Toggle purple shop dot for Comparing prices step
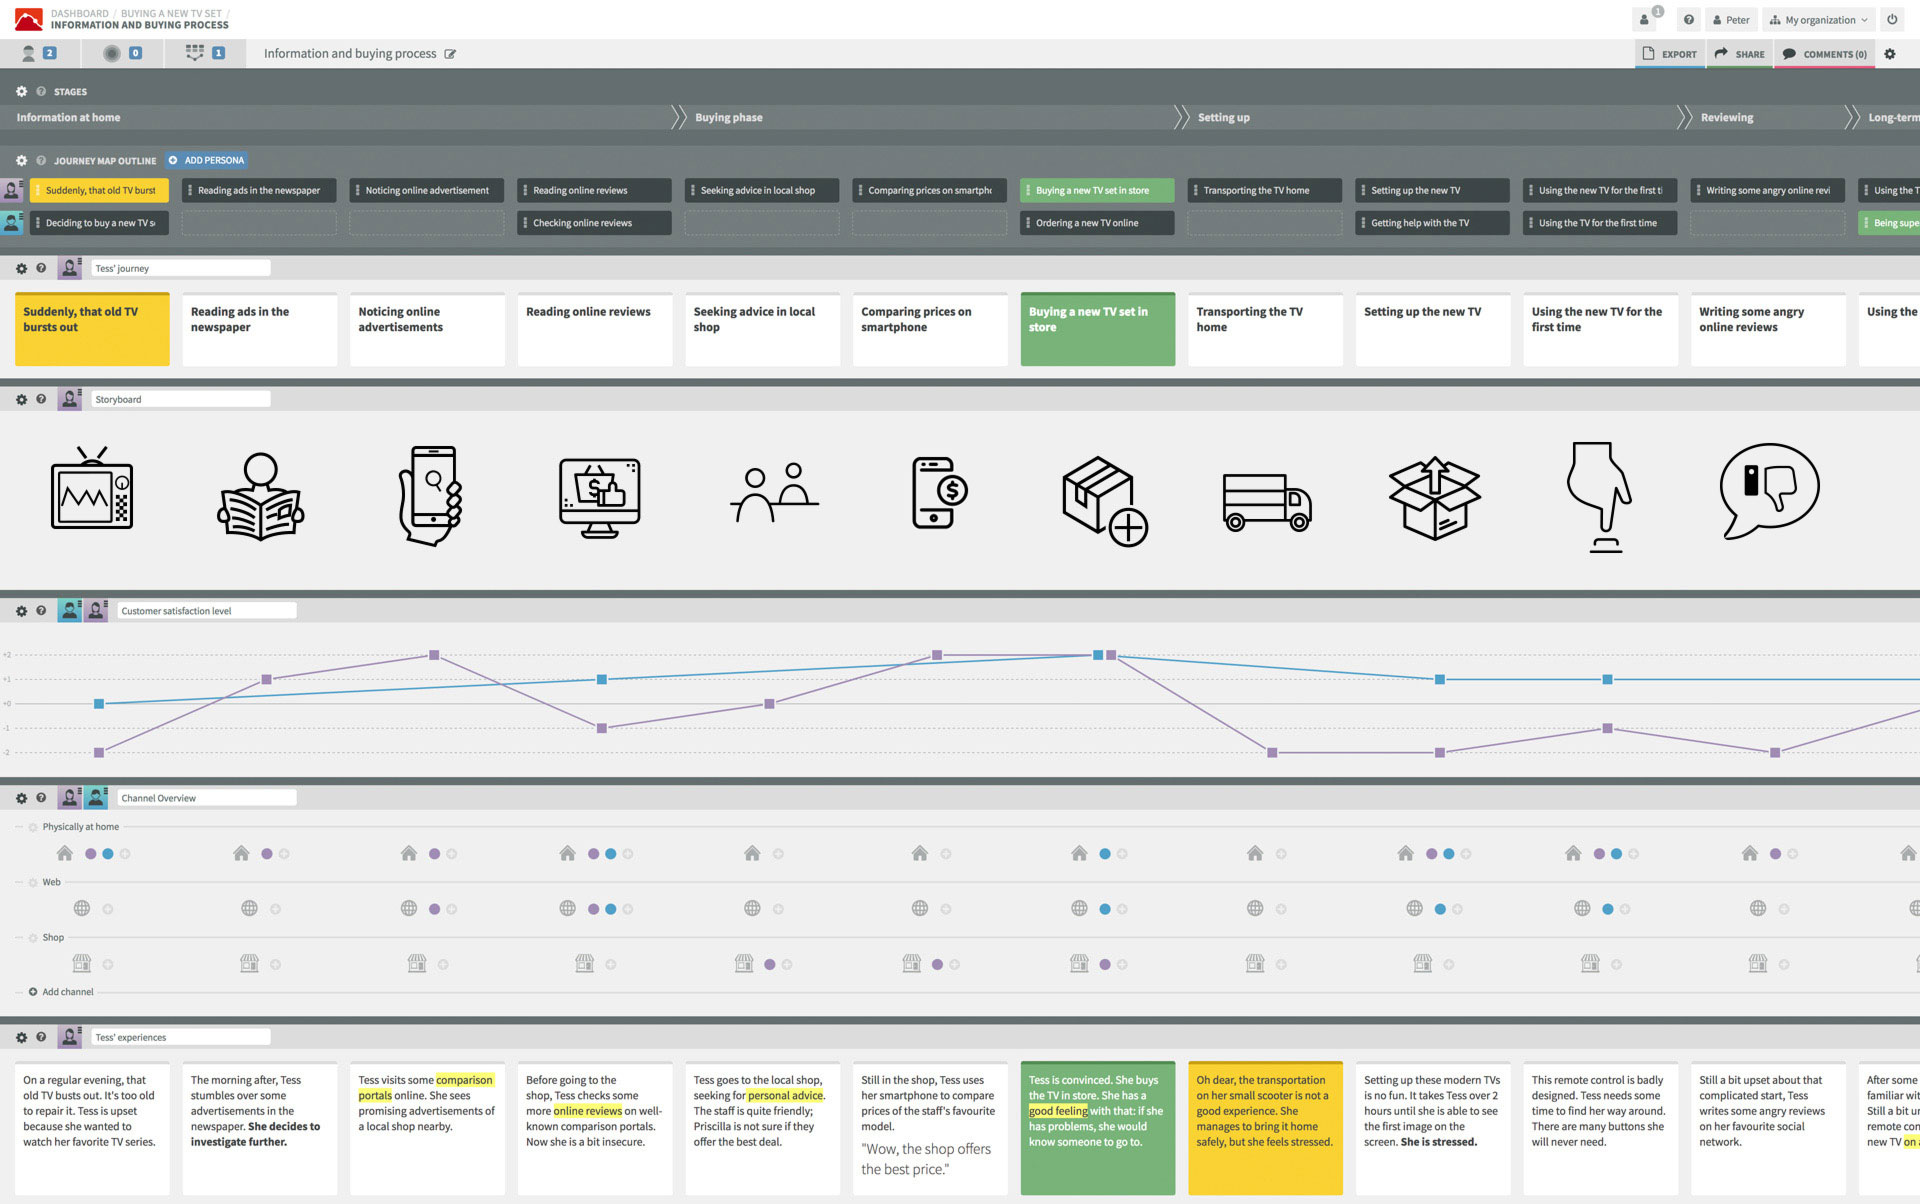1920x1204 pixels. (937, 964)
